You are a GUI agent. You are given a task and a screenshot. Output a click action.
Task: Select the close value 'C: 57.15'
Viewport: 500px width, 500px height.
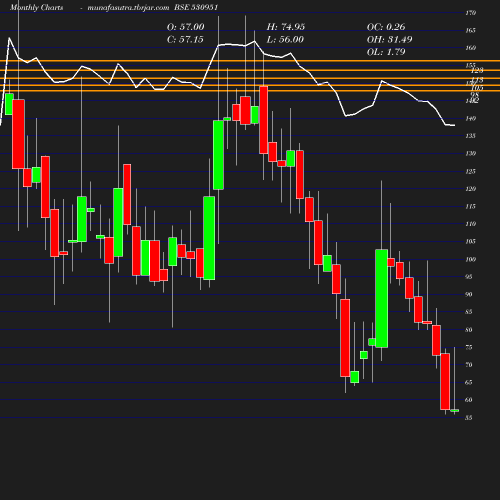pyautogui.click(x=185, y=40)
